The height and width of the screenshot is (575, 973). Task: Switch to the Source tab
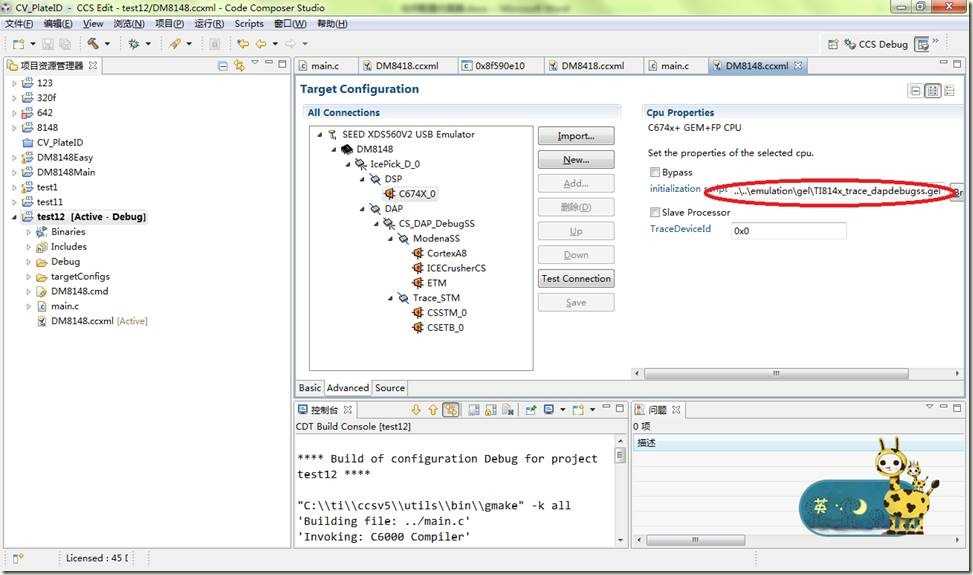pyautogui.click(x=390, y=388)
